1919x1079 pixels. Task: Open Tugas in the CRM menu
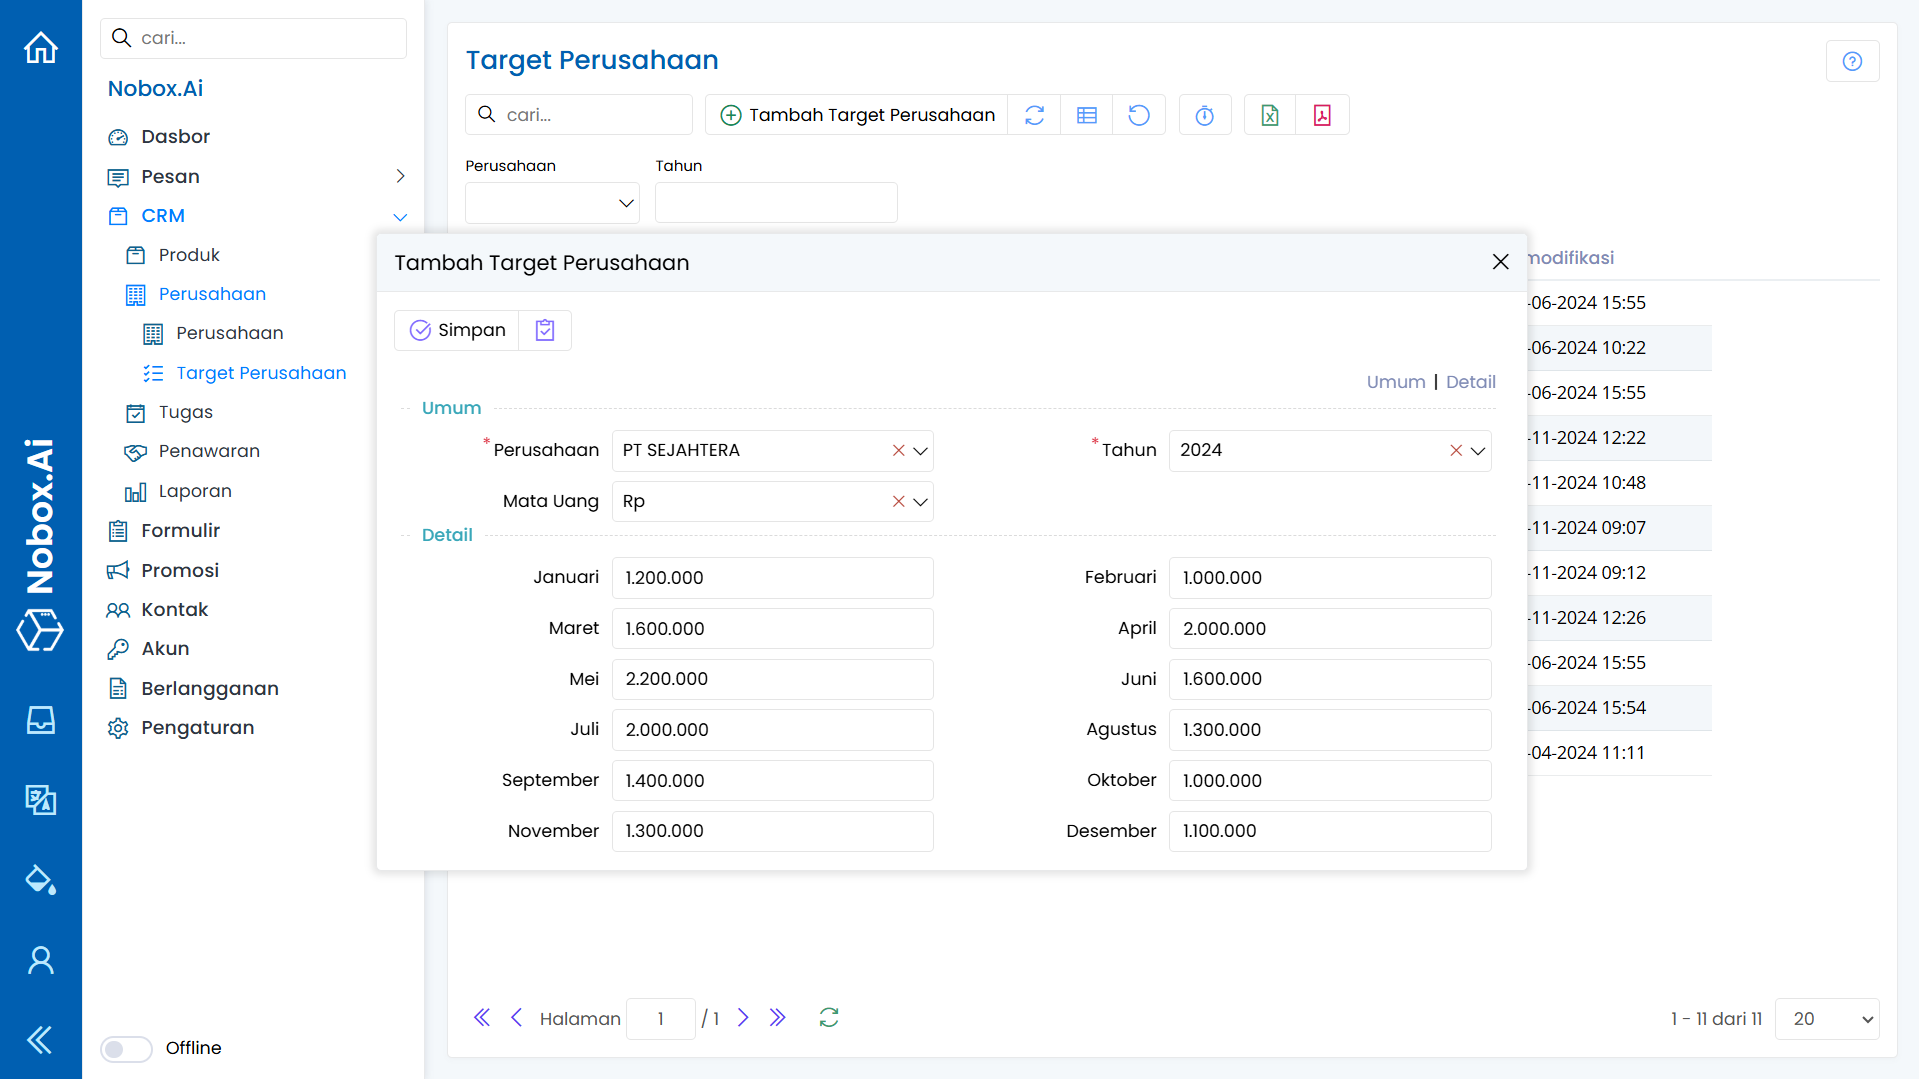[x=185, y=412]
